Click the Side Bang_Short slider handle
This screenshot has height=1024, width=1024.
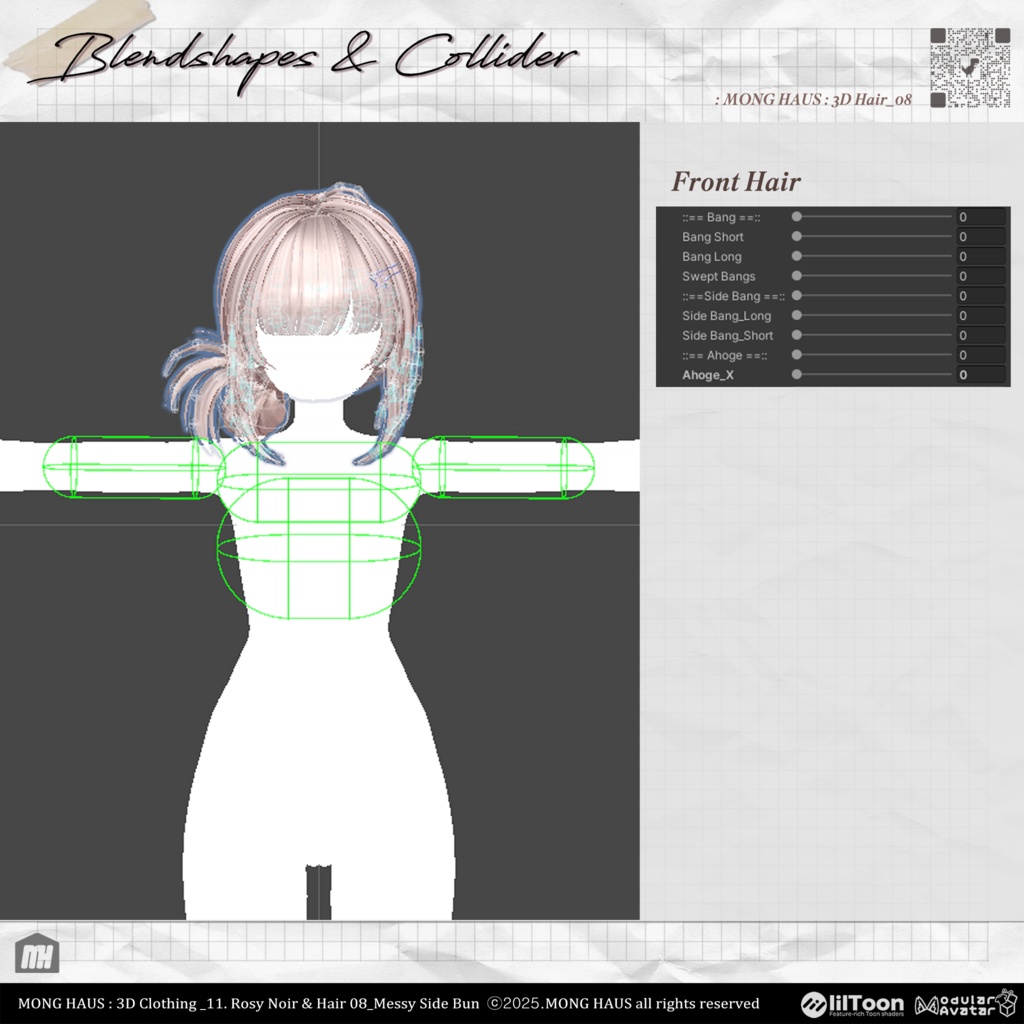[x=797, y=335]
